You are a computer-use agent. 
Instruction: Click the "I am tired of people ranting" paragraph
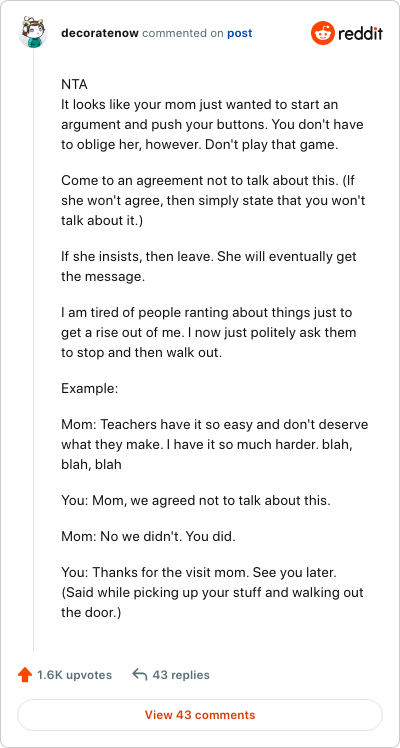[x=208, y=332]
